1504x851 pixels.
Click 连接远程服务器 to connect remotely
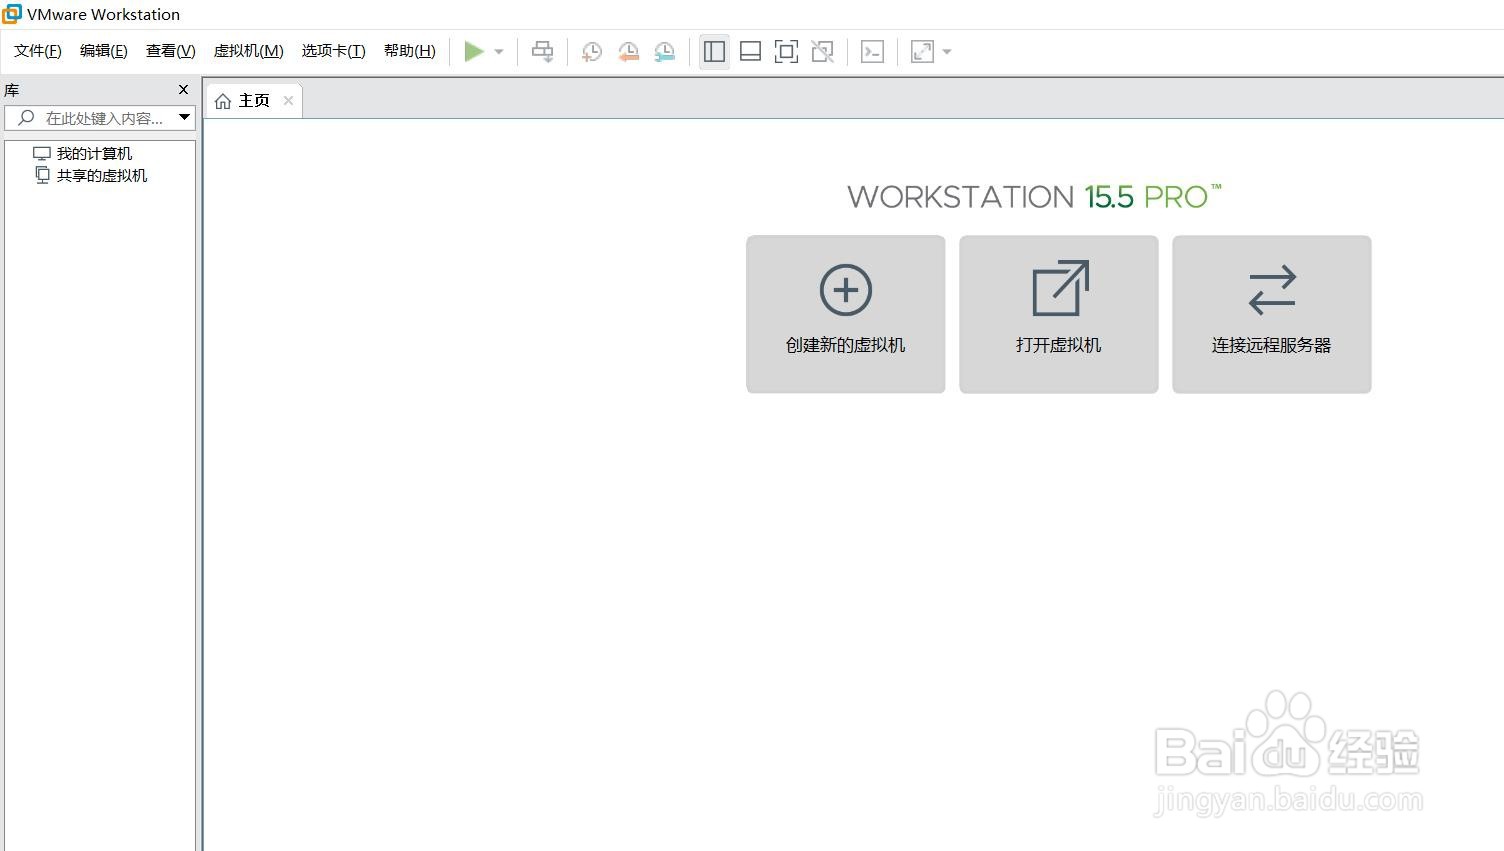click(1271, 313)
